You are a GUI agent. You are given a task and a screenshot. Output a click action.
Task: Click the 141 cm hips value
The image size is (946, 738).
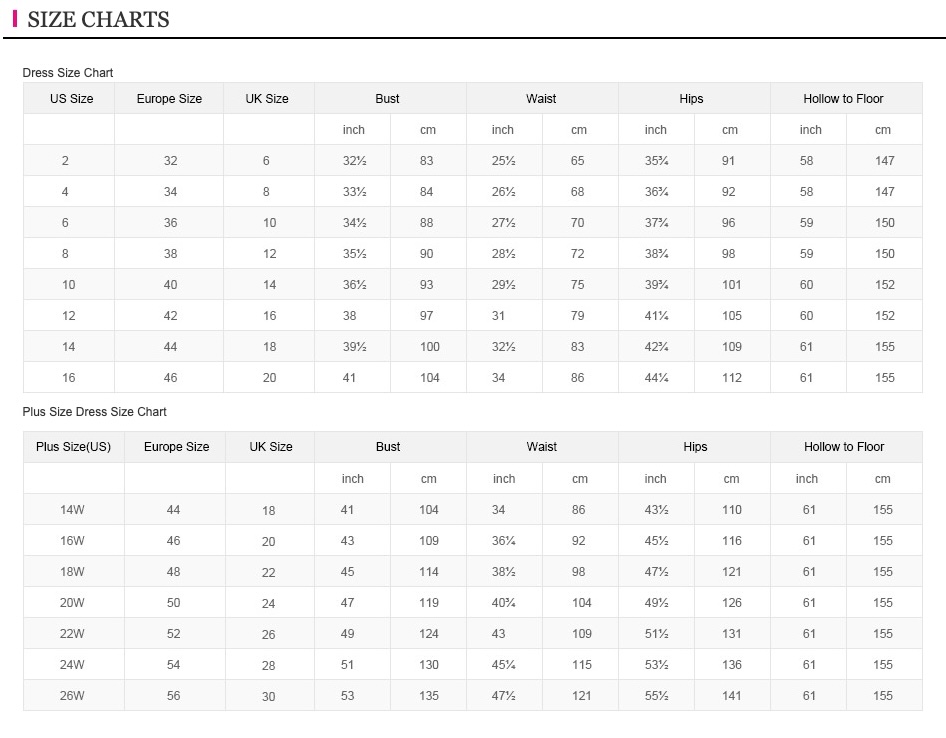click(732, 696)
